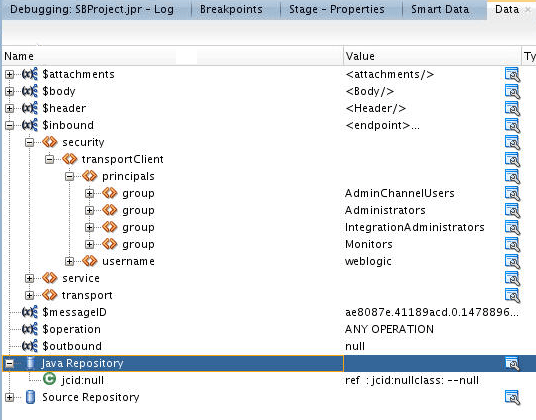Click inspect icon beside AdminChannelUsers value
536x420 pixels.
pos(512,193)
